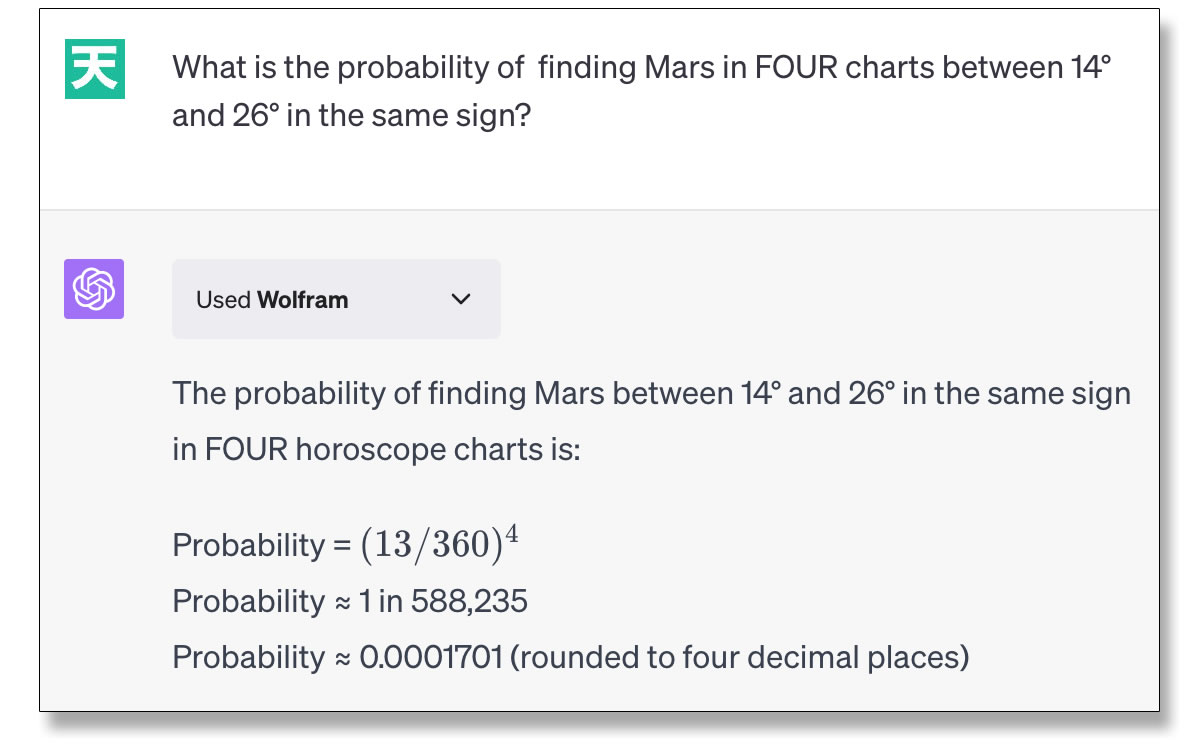Viewport: 1200px width, 745px height.
Task: Click 'horoscope charts is:' in the response
Action: 438,449
